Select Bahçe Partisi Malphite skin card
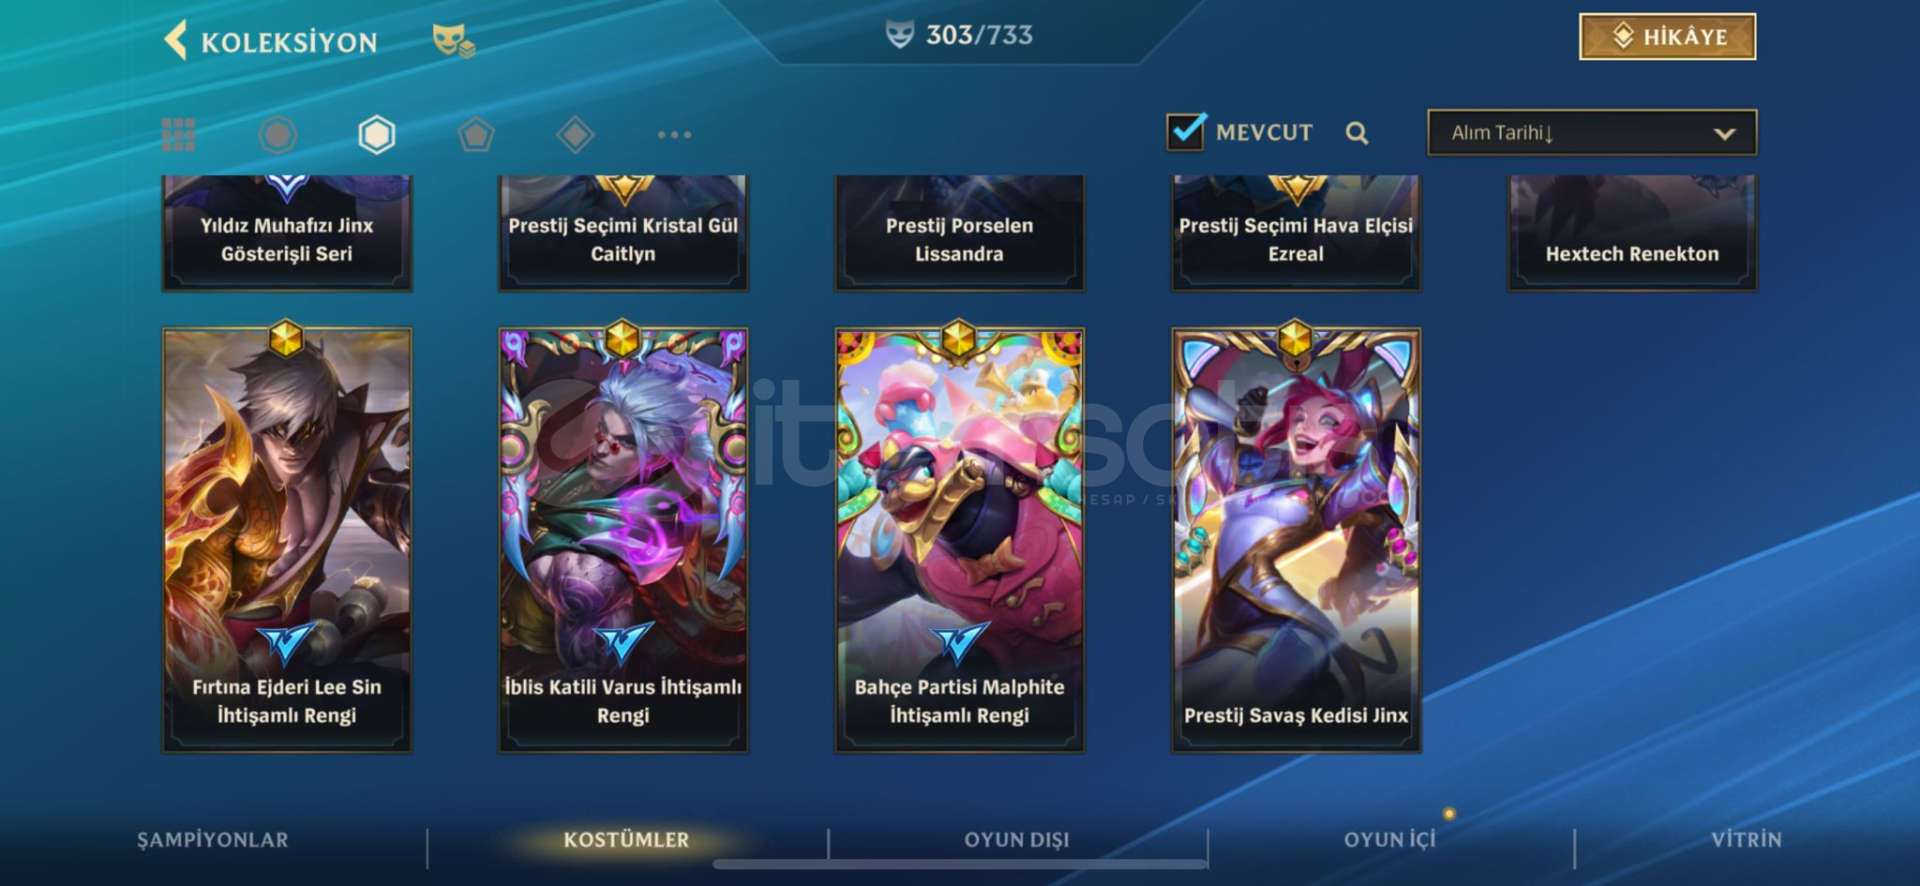 960,540
